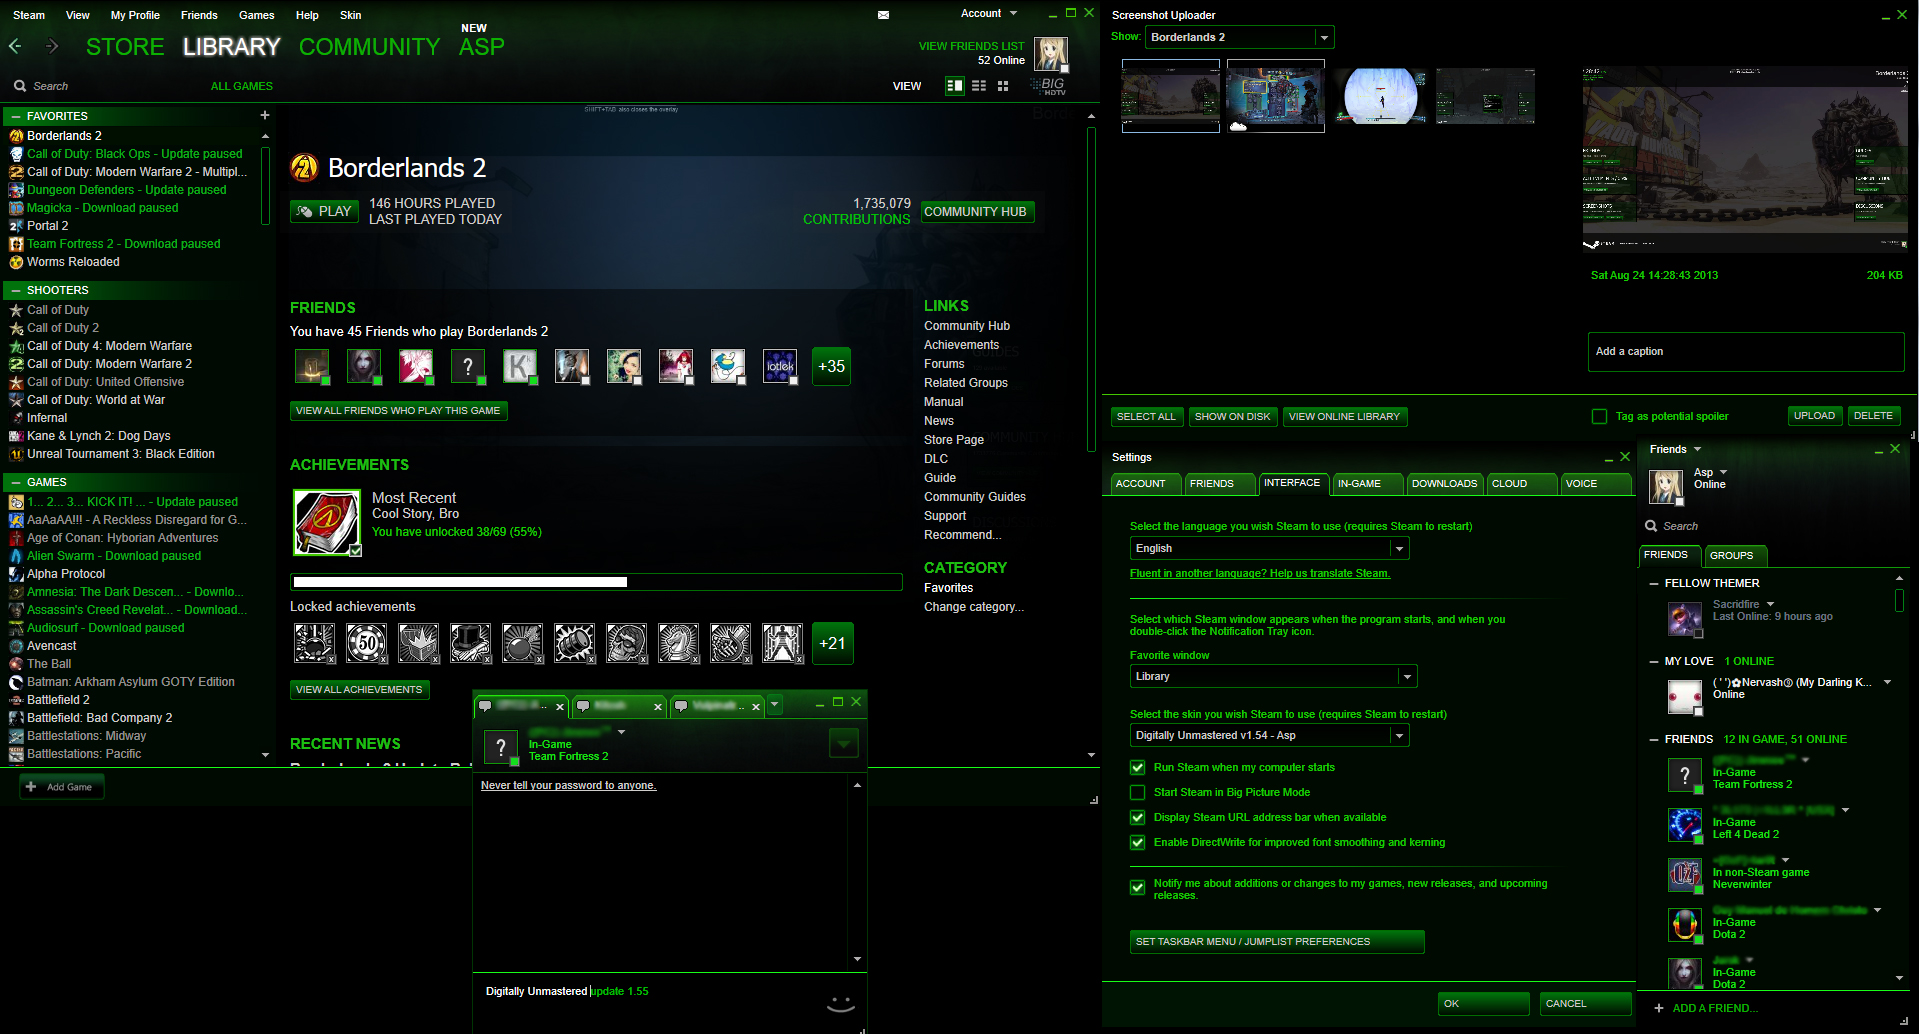Open the chat options dropdown arrow button
1919x1034 pixels.
click(x=843, y=744)
